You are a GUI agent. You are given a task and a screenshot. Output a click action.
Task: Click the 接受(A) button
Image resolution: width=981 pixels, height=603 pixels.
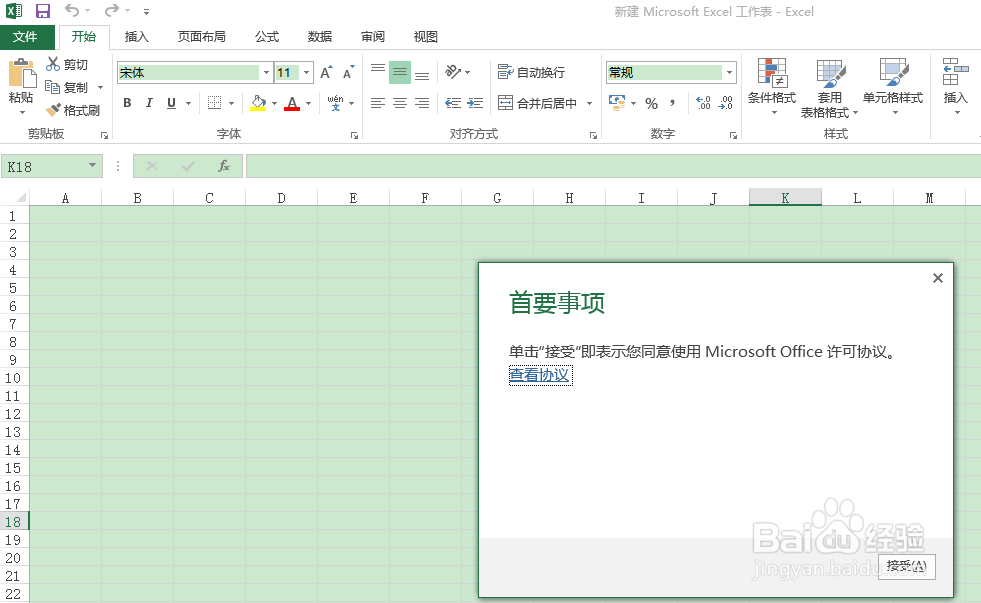[907, 567]
